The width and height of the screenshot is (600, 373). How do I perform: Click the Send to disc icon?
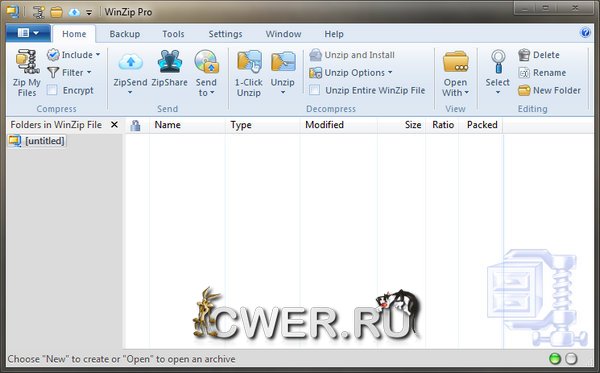(207, 61)
